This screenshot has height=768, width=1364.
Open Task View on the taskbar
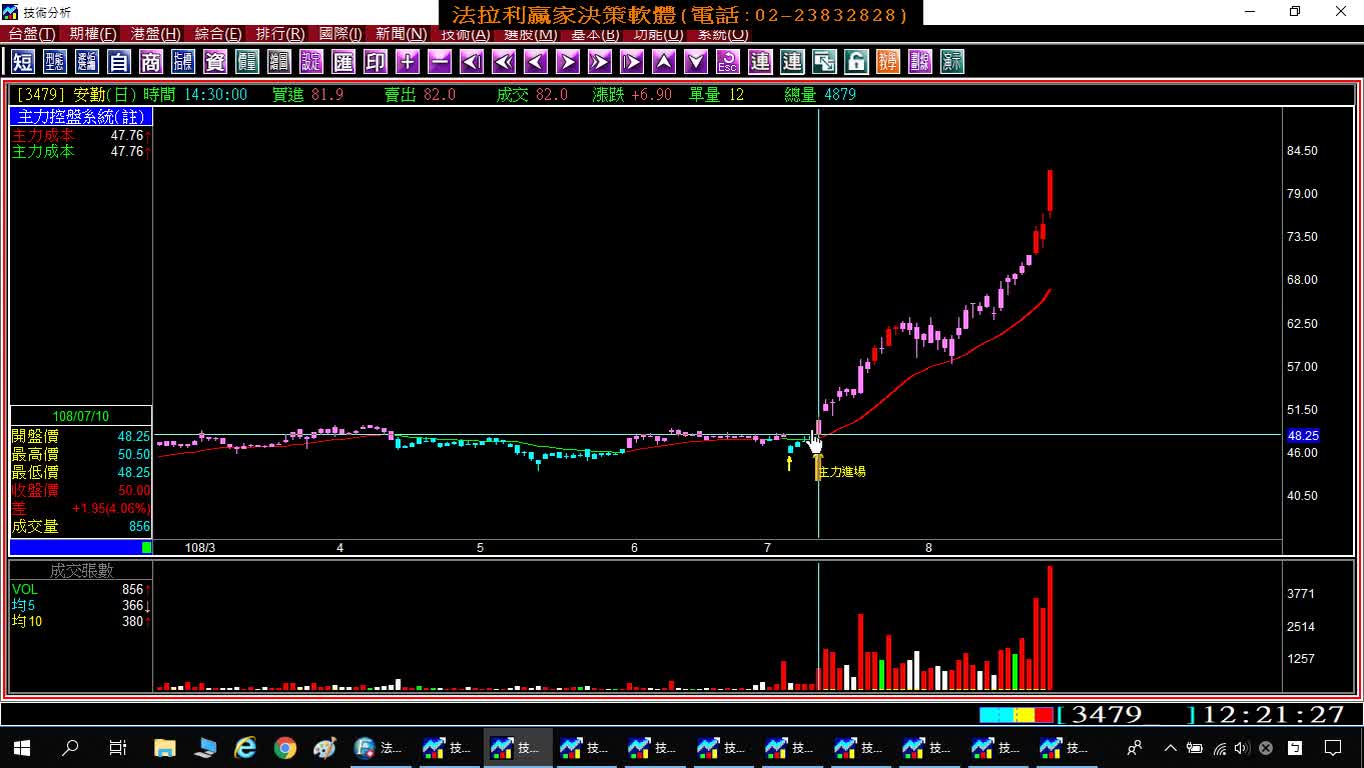tap(118, 747)
